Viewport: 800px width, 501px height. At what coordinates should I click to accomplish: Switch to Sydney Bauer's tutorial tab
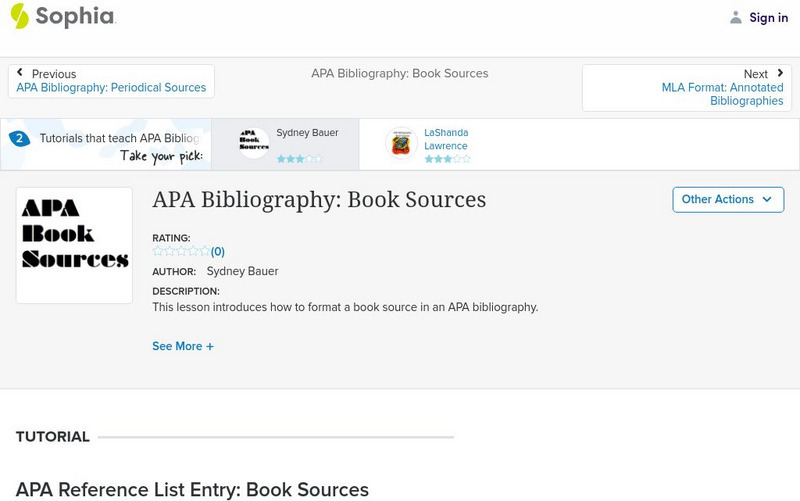pos(307,133)
